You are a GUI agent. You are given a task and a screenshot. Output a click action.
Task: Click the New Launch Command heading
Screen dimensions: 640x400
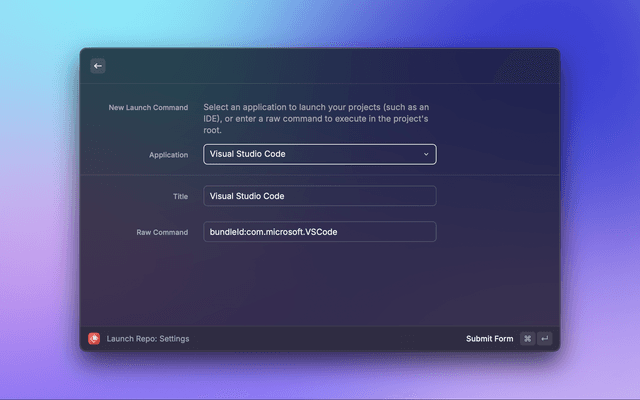tap(148, 107)
